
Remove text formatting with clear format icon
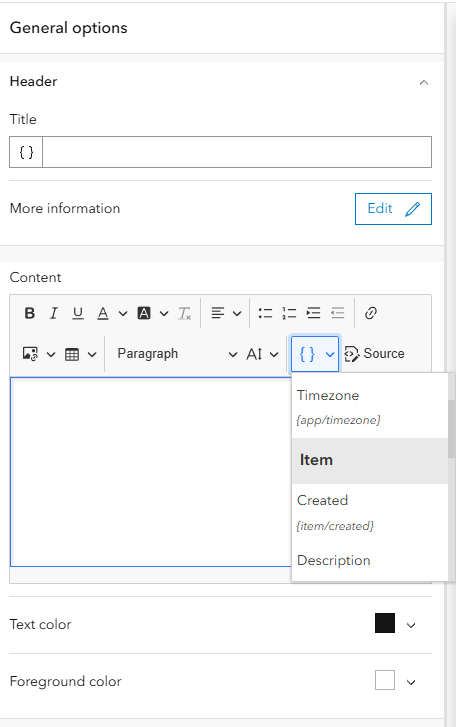click(x=184, y=313)
